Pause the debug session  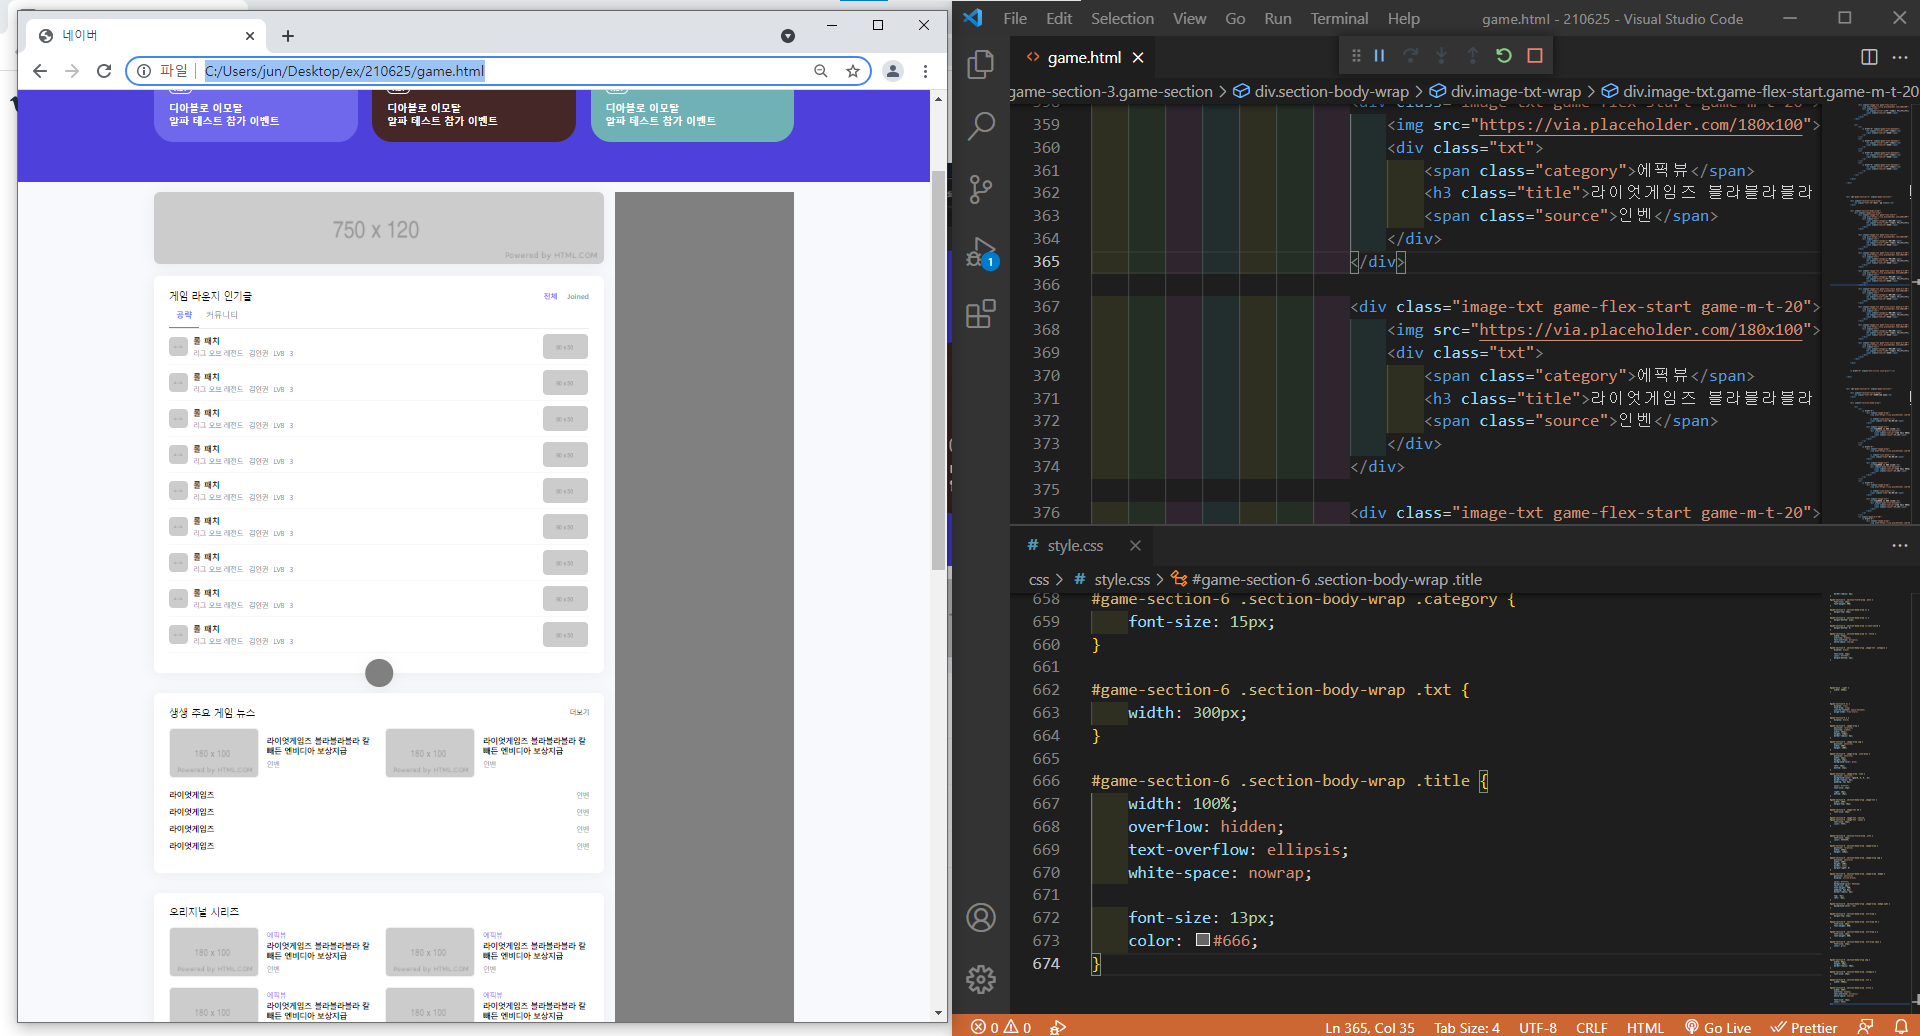1379,56
